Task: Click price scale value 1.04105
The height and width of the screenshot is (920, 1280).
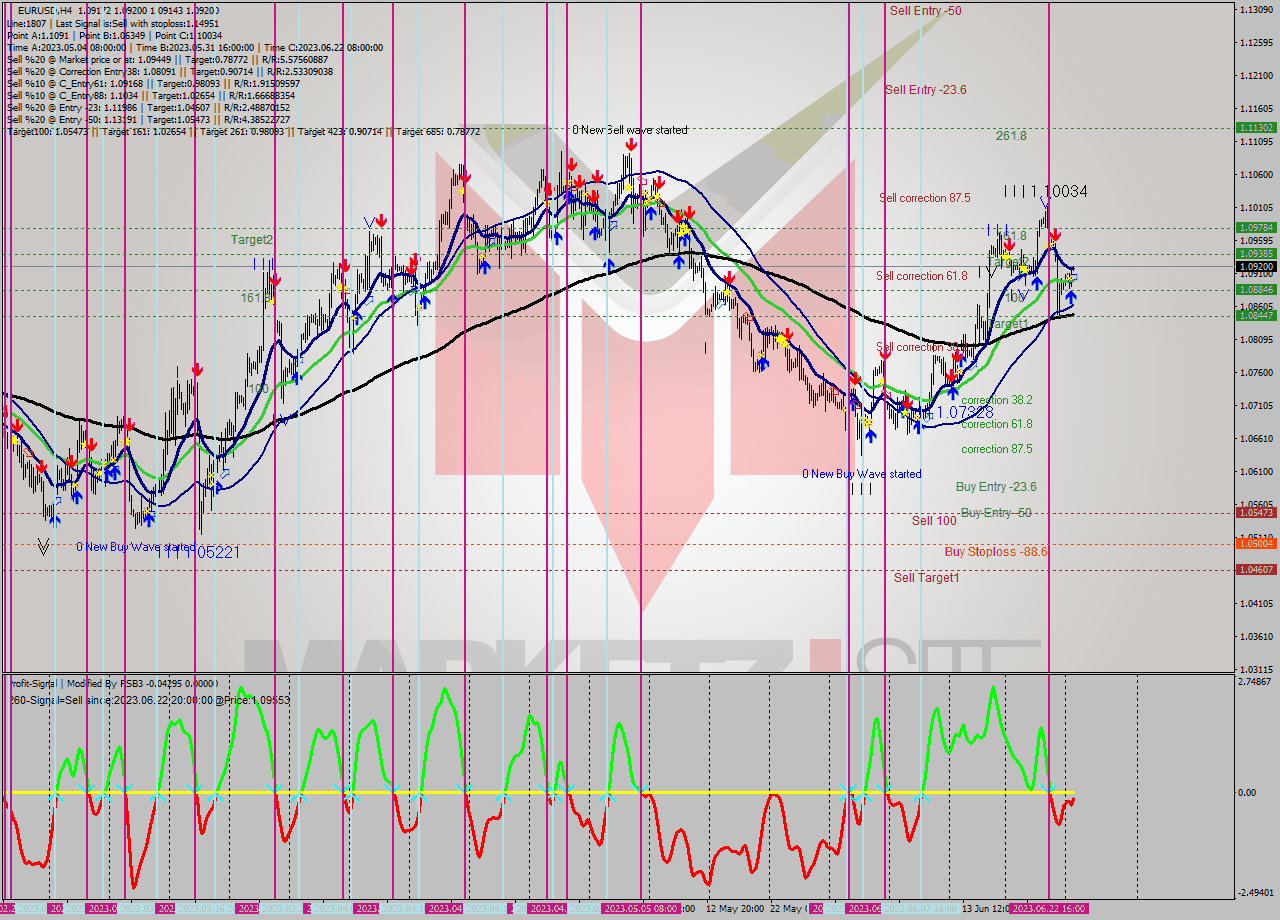Action: tap(1256, 603)
